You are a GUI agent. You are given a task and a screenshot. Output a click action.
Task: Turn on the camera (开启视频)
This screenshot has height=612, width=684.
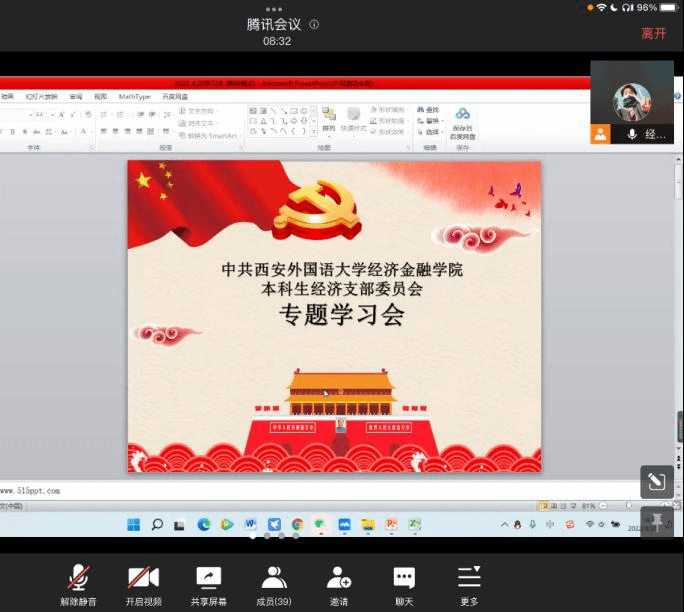click(143, 584)
